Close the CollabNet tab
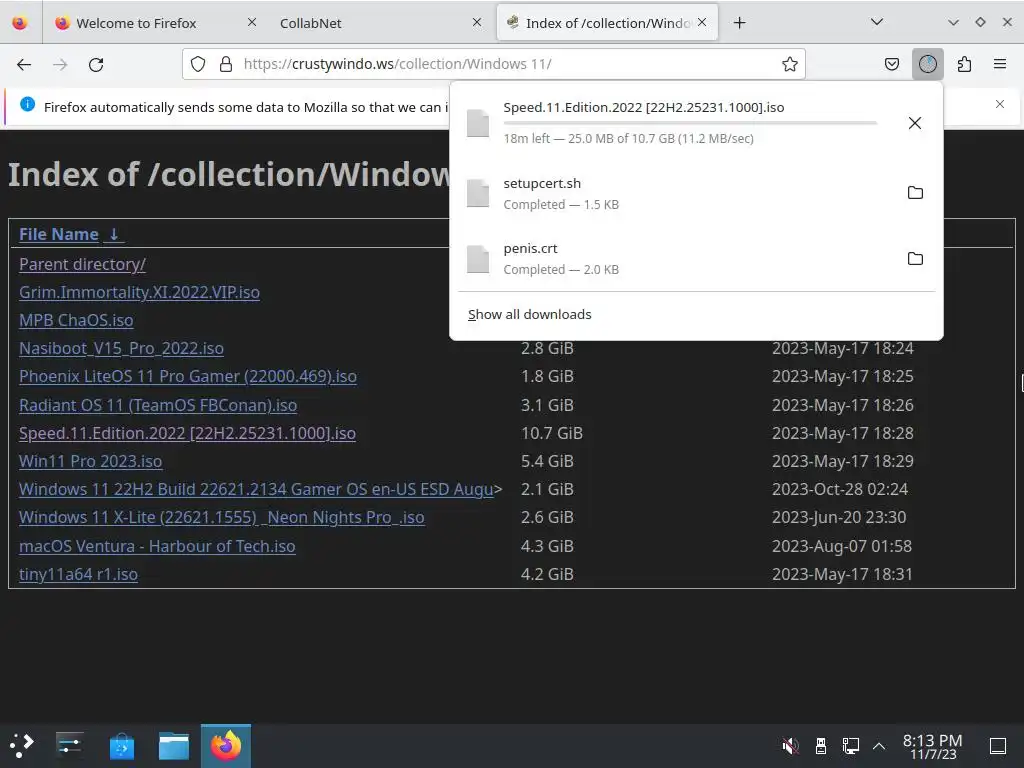 (x=477, y=22)
